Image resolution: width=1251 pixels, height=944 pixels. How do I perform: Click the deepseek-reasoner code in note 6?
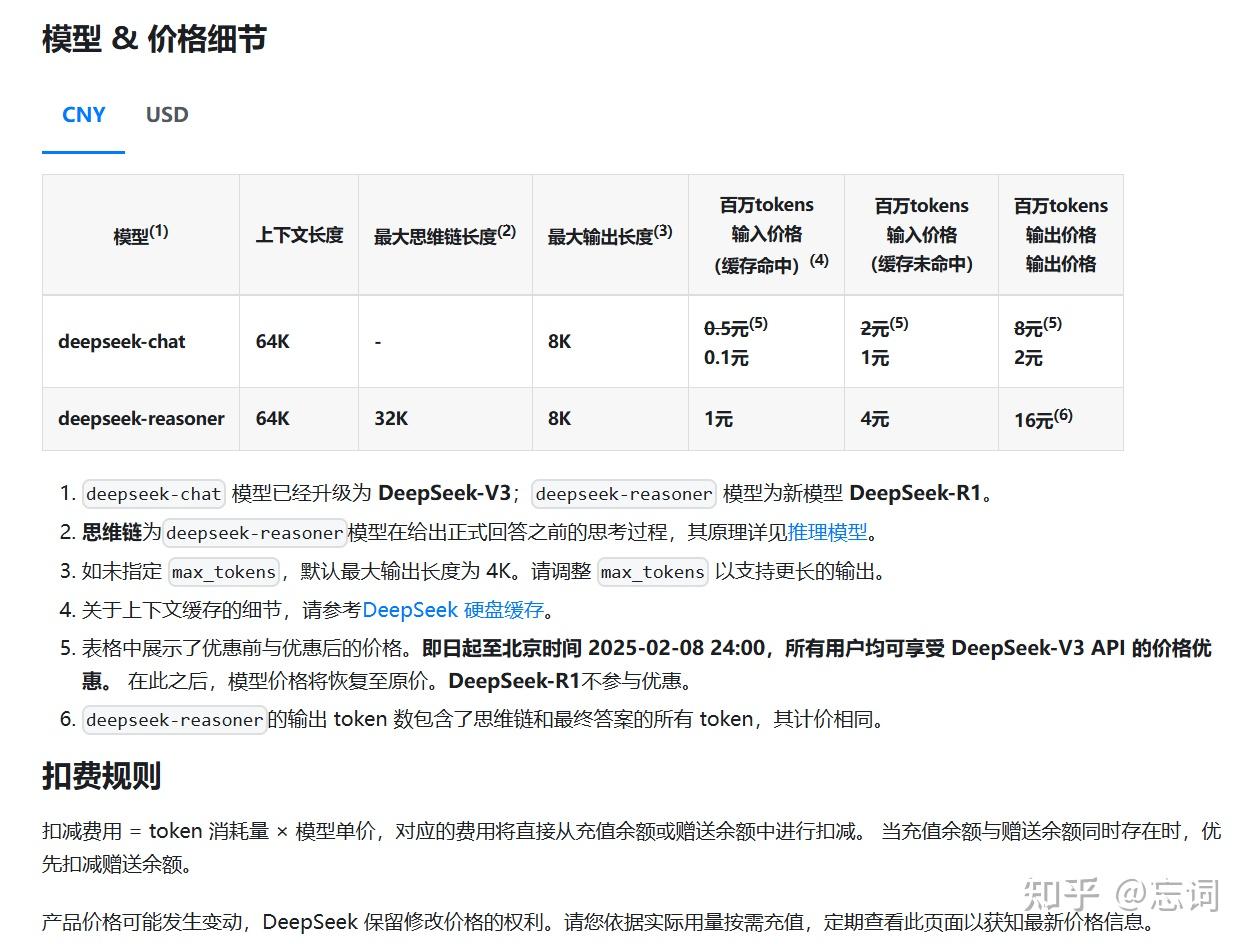[173, 718]
